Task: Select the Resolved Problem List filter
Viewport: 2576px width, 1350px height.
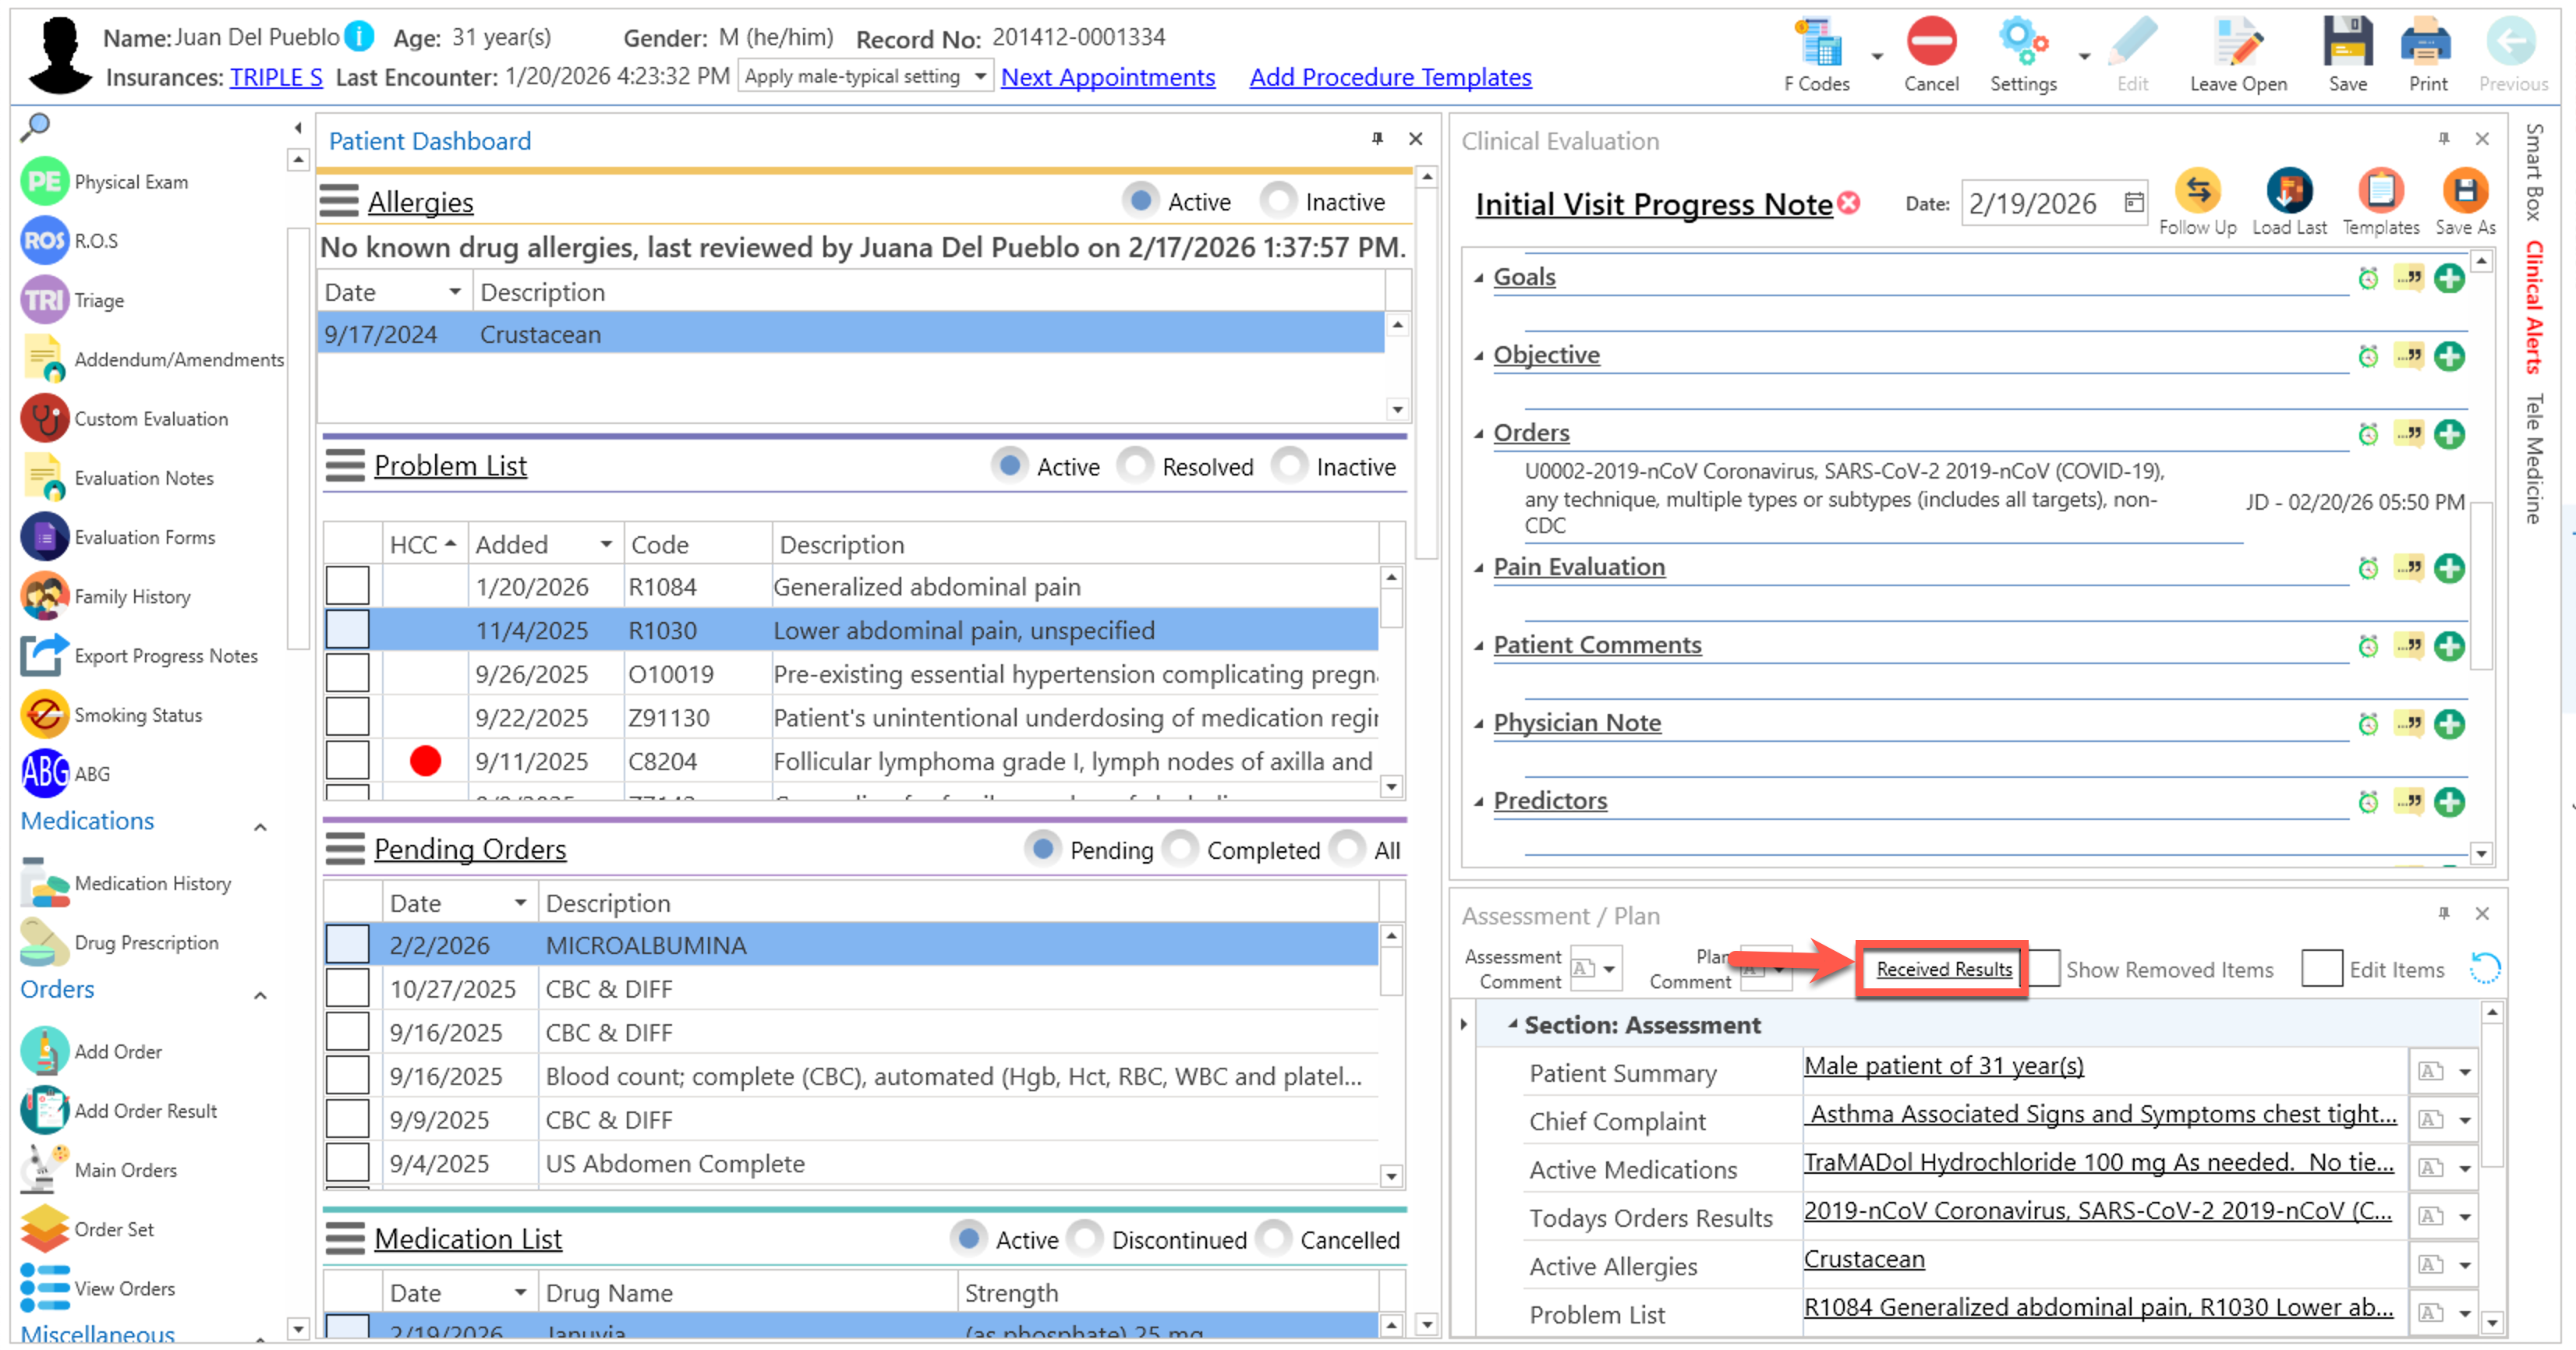Action: 1136,466
